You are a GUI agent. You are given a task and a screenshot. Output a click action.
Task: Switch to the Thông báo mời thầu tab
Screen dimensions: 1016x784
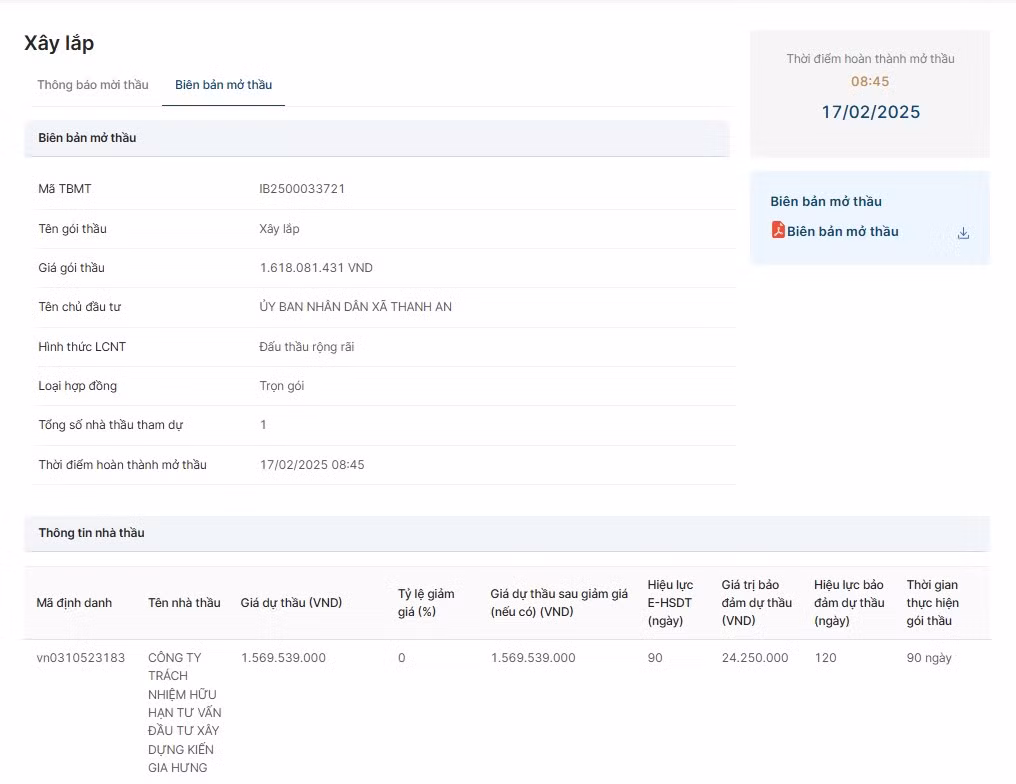point(93,85)
